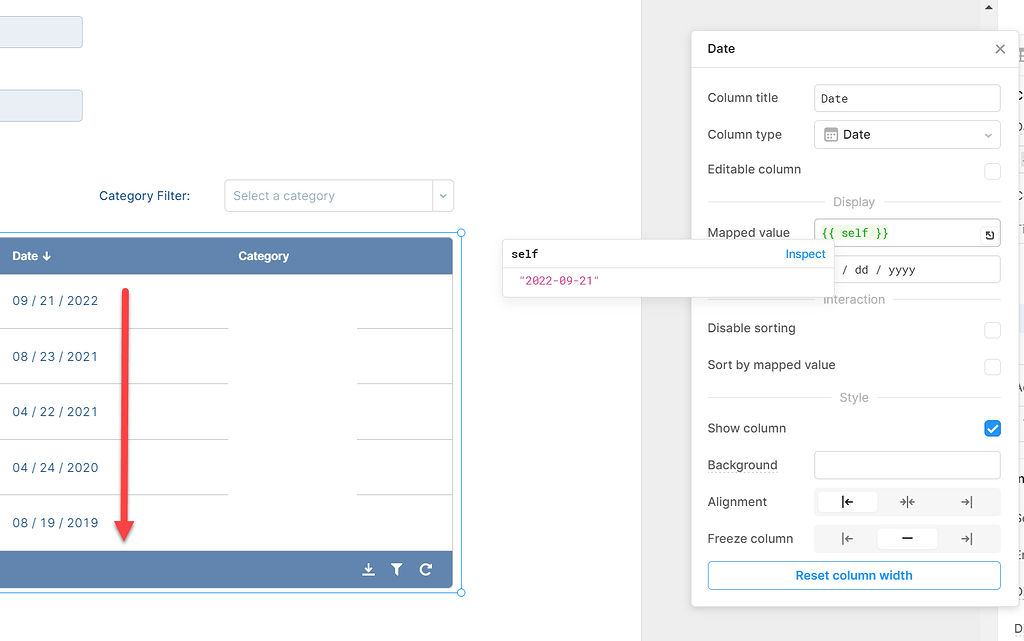Revert the Mapped value expression
The width and height of the screenshot is (1024, 641).
[989, 232]
